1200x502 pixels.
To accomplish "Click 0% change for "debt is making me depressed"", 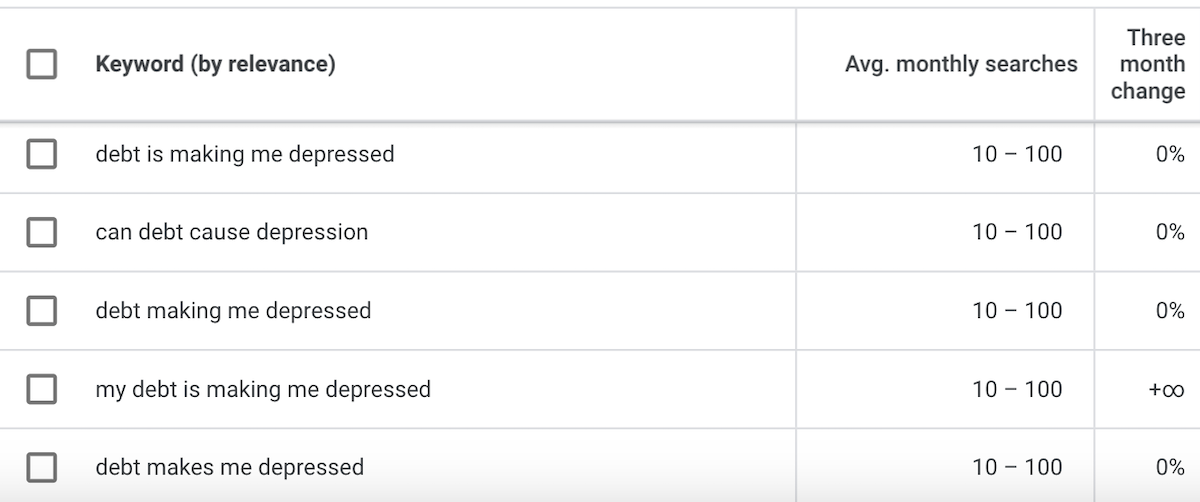I will click(1169, 154).
